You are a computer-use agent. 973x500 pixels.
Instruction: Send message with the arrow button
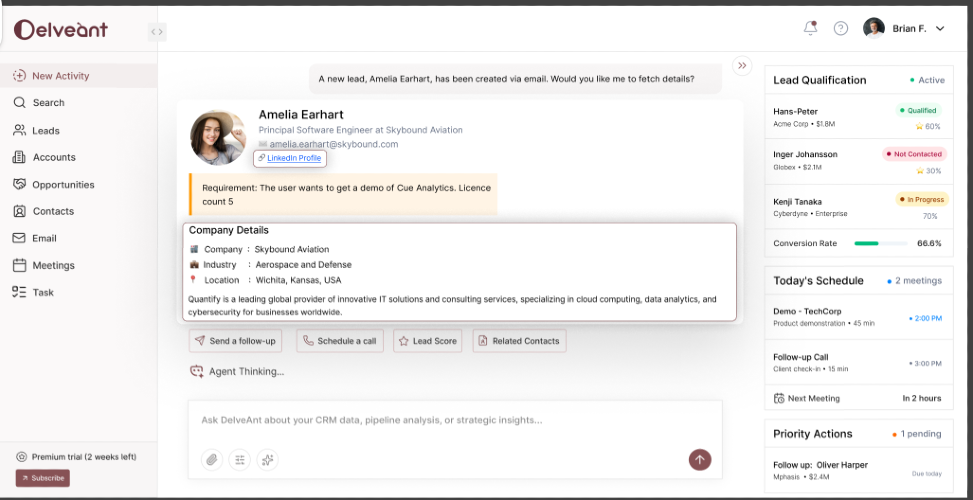(x=700, y=460)
